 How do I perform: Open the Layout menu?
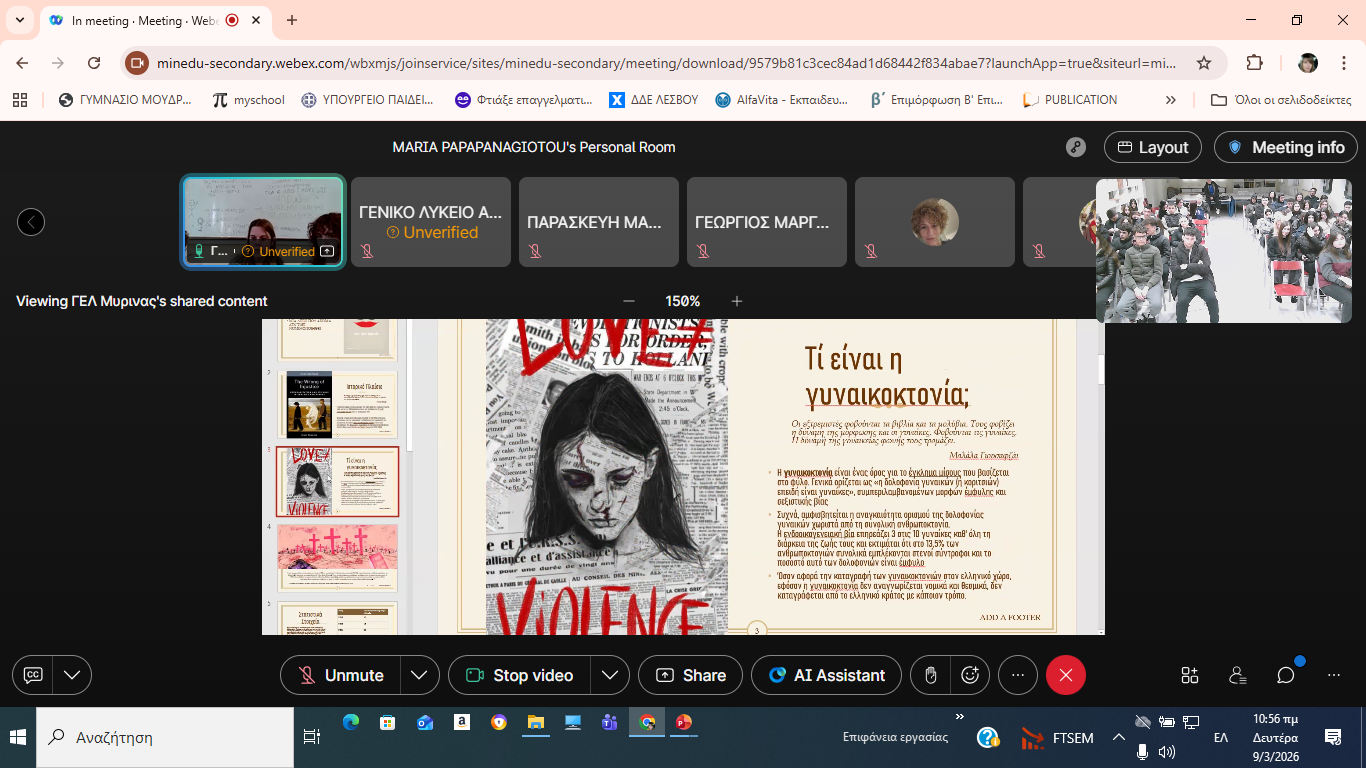1152,147
